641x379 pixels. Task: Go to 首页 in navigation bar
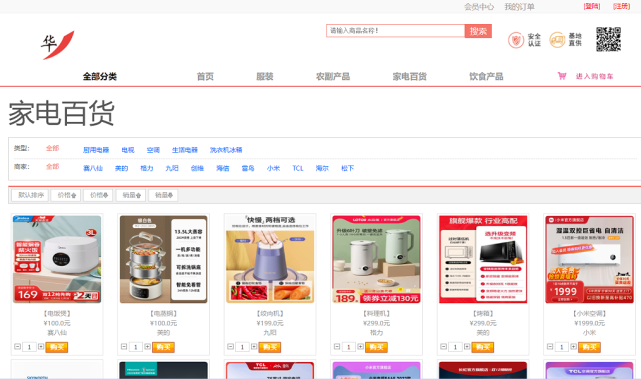click(x=205, y=76)
